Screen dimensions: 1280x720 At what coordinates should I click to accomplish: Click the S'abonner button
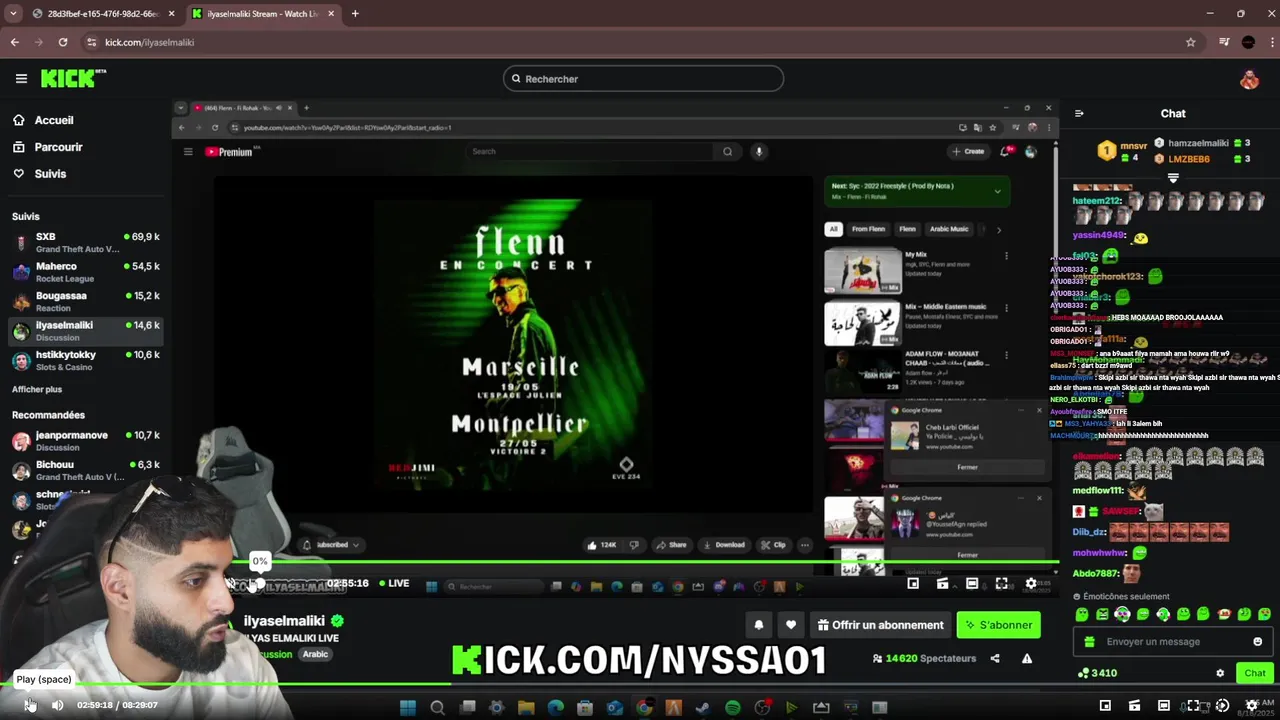(x=998, y=625)
